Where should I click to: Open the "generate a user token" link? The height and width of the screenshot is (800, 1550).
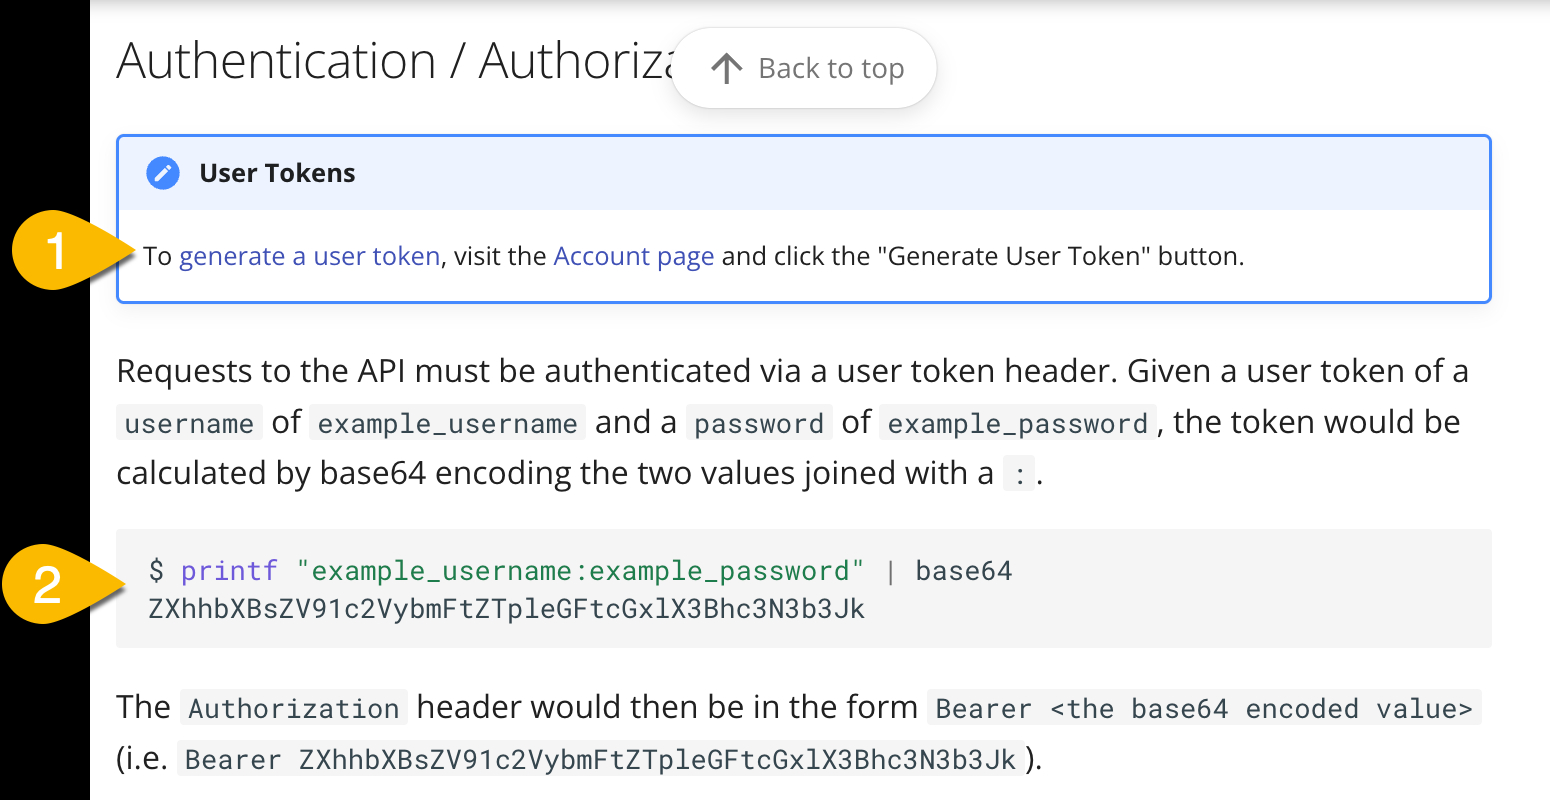[x=309, y=257]
